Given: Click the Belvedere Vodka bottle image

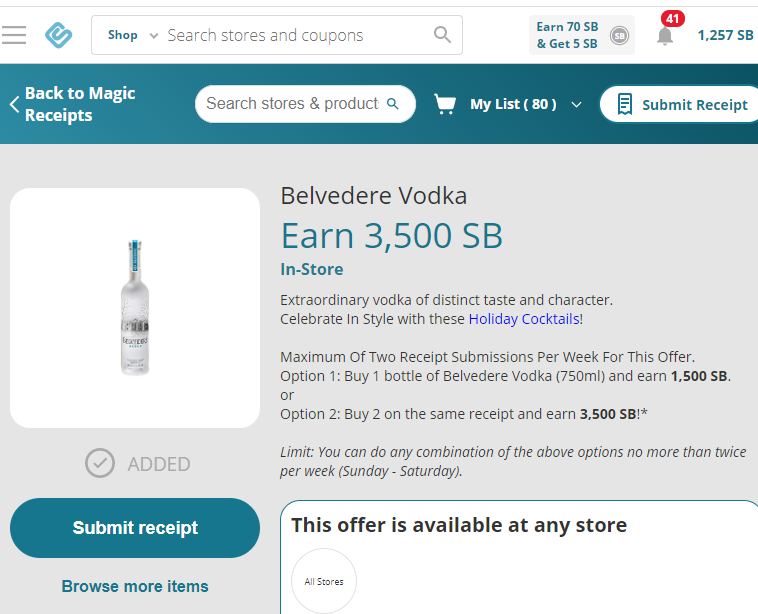Looking at the screenshot, I should click(x=135, y=307).
